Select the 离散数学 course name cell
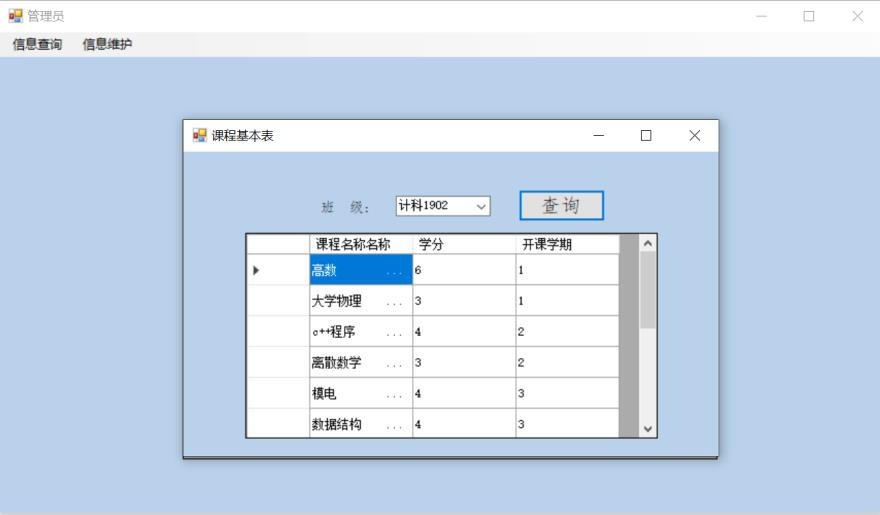Viewport: 880px width, 515px height. 361,362
